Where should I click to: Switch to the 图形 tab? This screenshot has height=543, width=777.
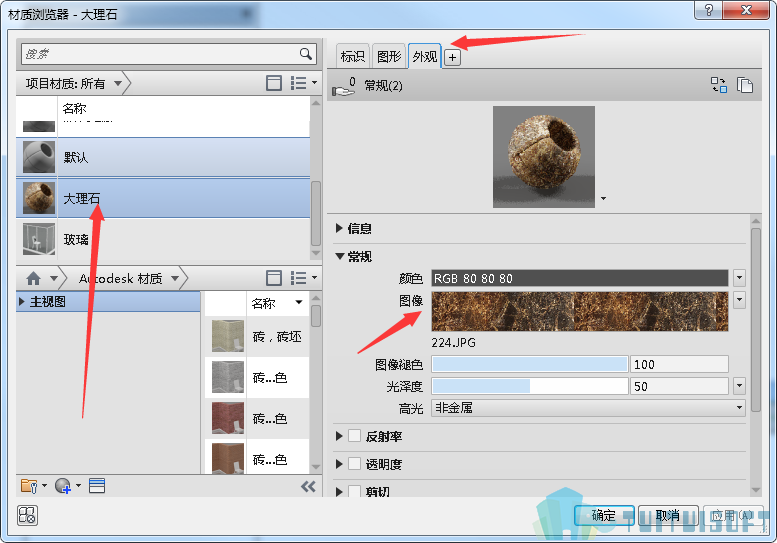(x=388, y=56)
